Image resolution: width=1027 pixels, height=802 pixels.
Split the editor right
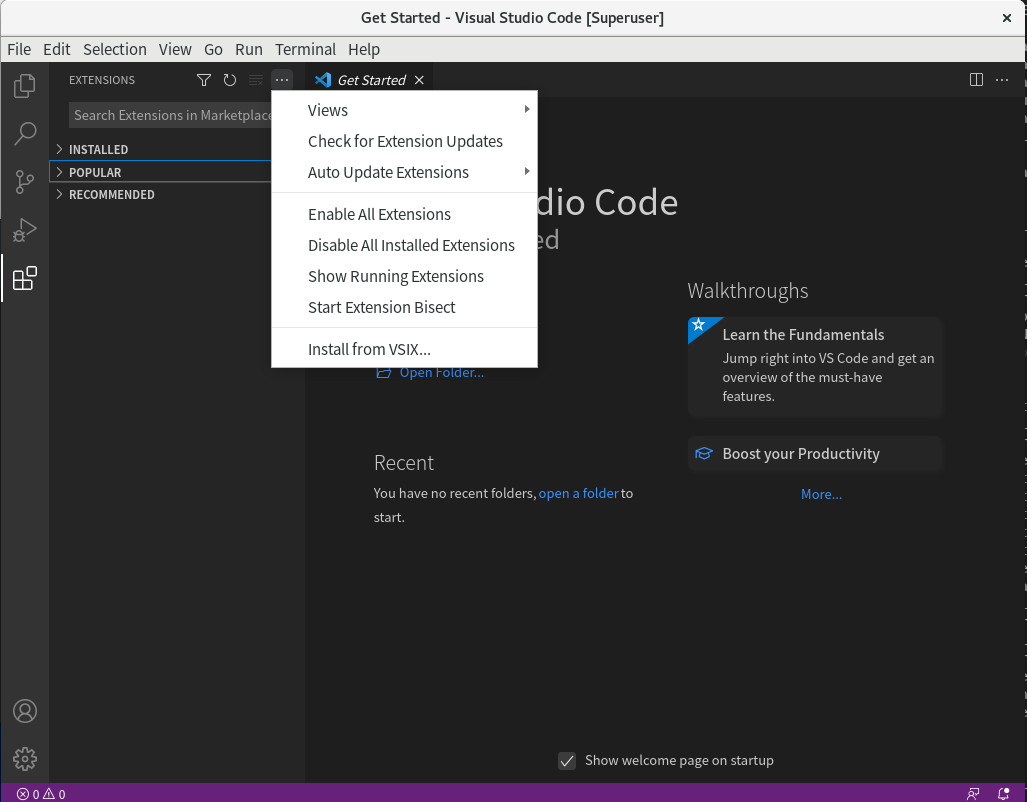click(976, 80)
